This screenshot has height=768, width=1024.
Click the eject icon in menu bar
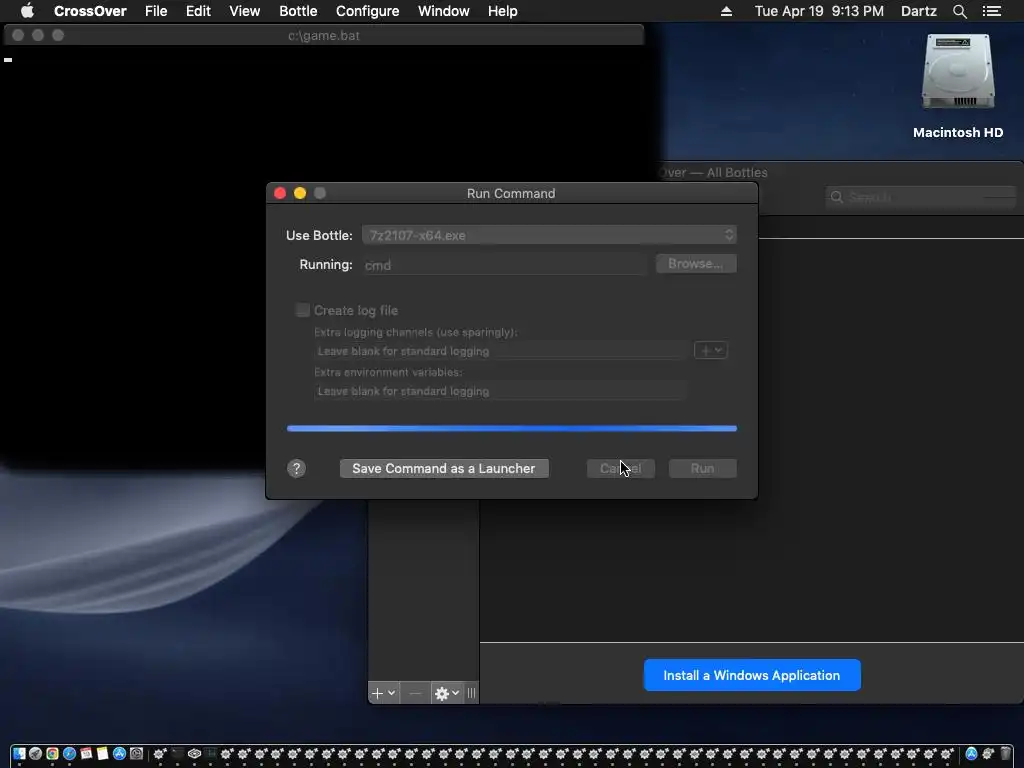pyautogui.click(x=726, y=11)
